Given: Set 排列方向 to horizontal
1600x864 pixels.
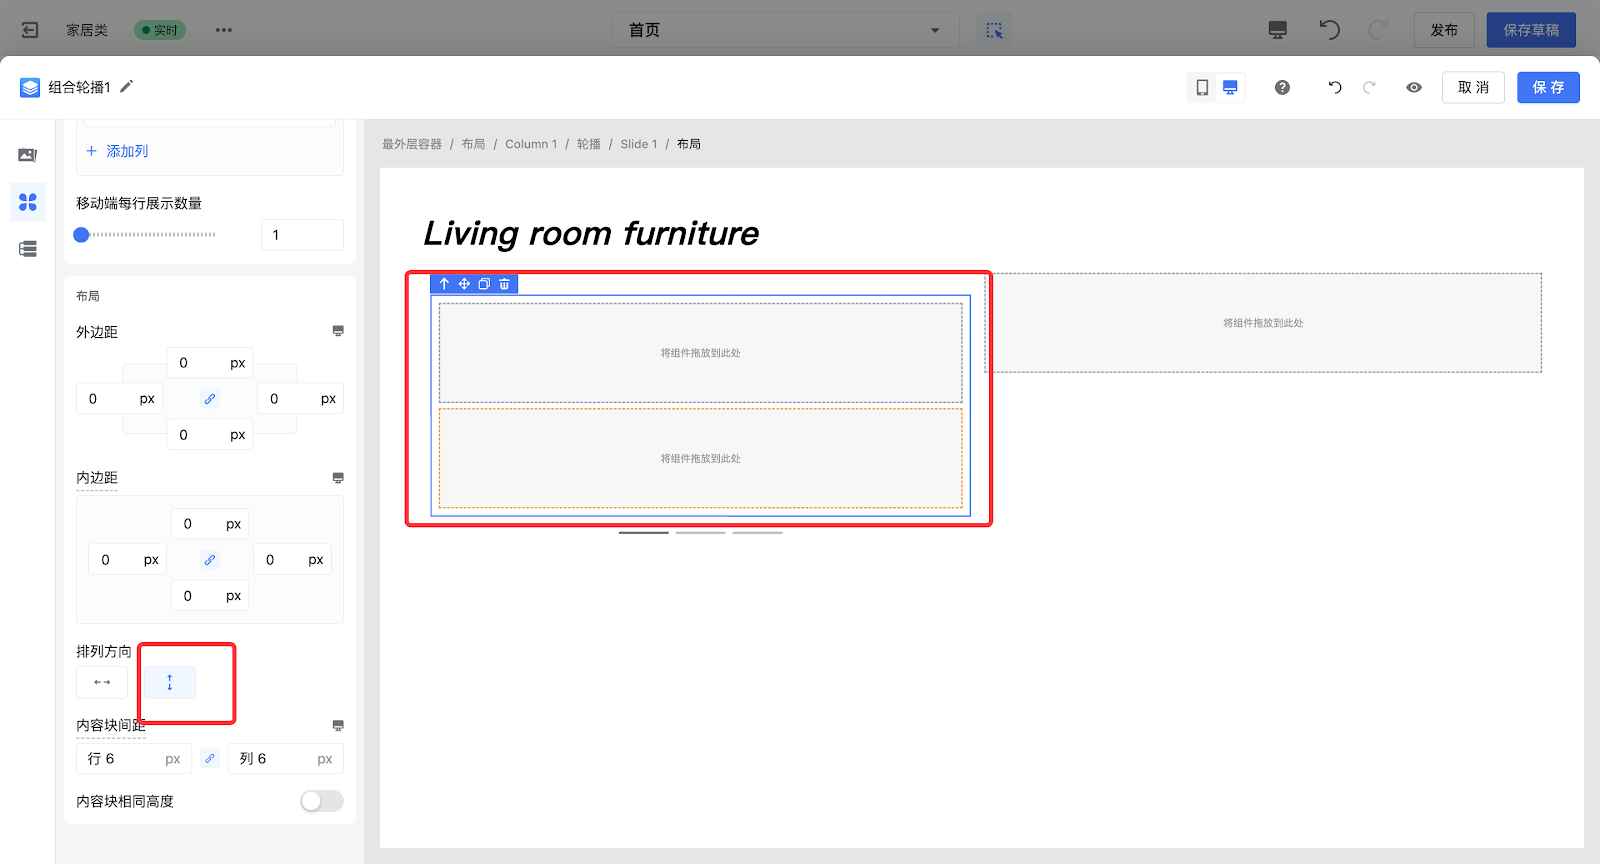Looking at the screenshot, I should pyautogui.click(x=102, y=683).
